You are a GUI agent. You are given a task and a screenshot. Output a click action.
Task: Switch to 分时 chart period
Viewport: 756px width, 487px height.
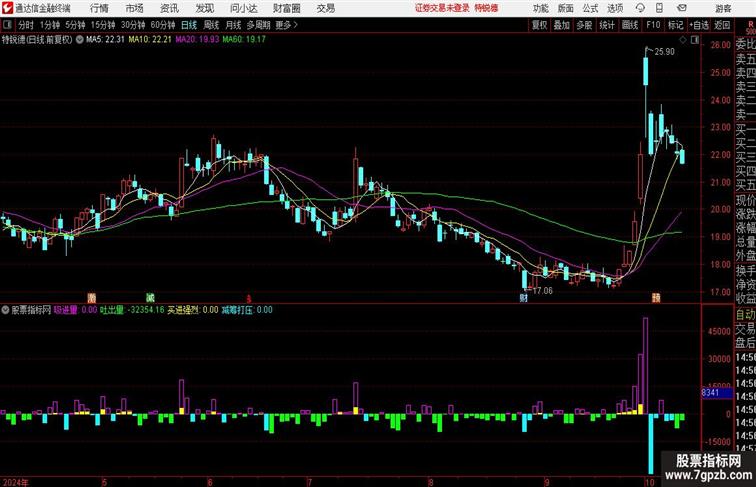click(26, 25)
